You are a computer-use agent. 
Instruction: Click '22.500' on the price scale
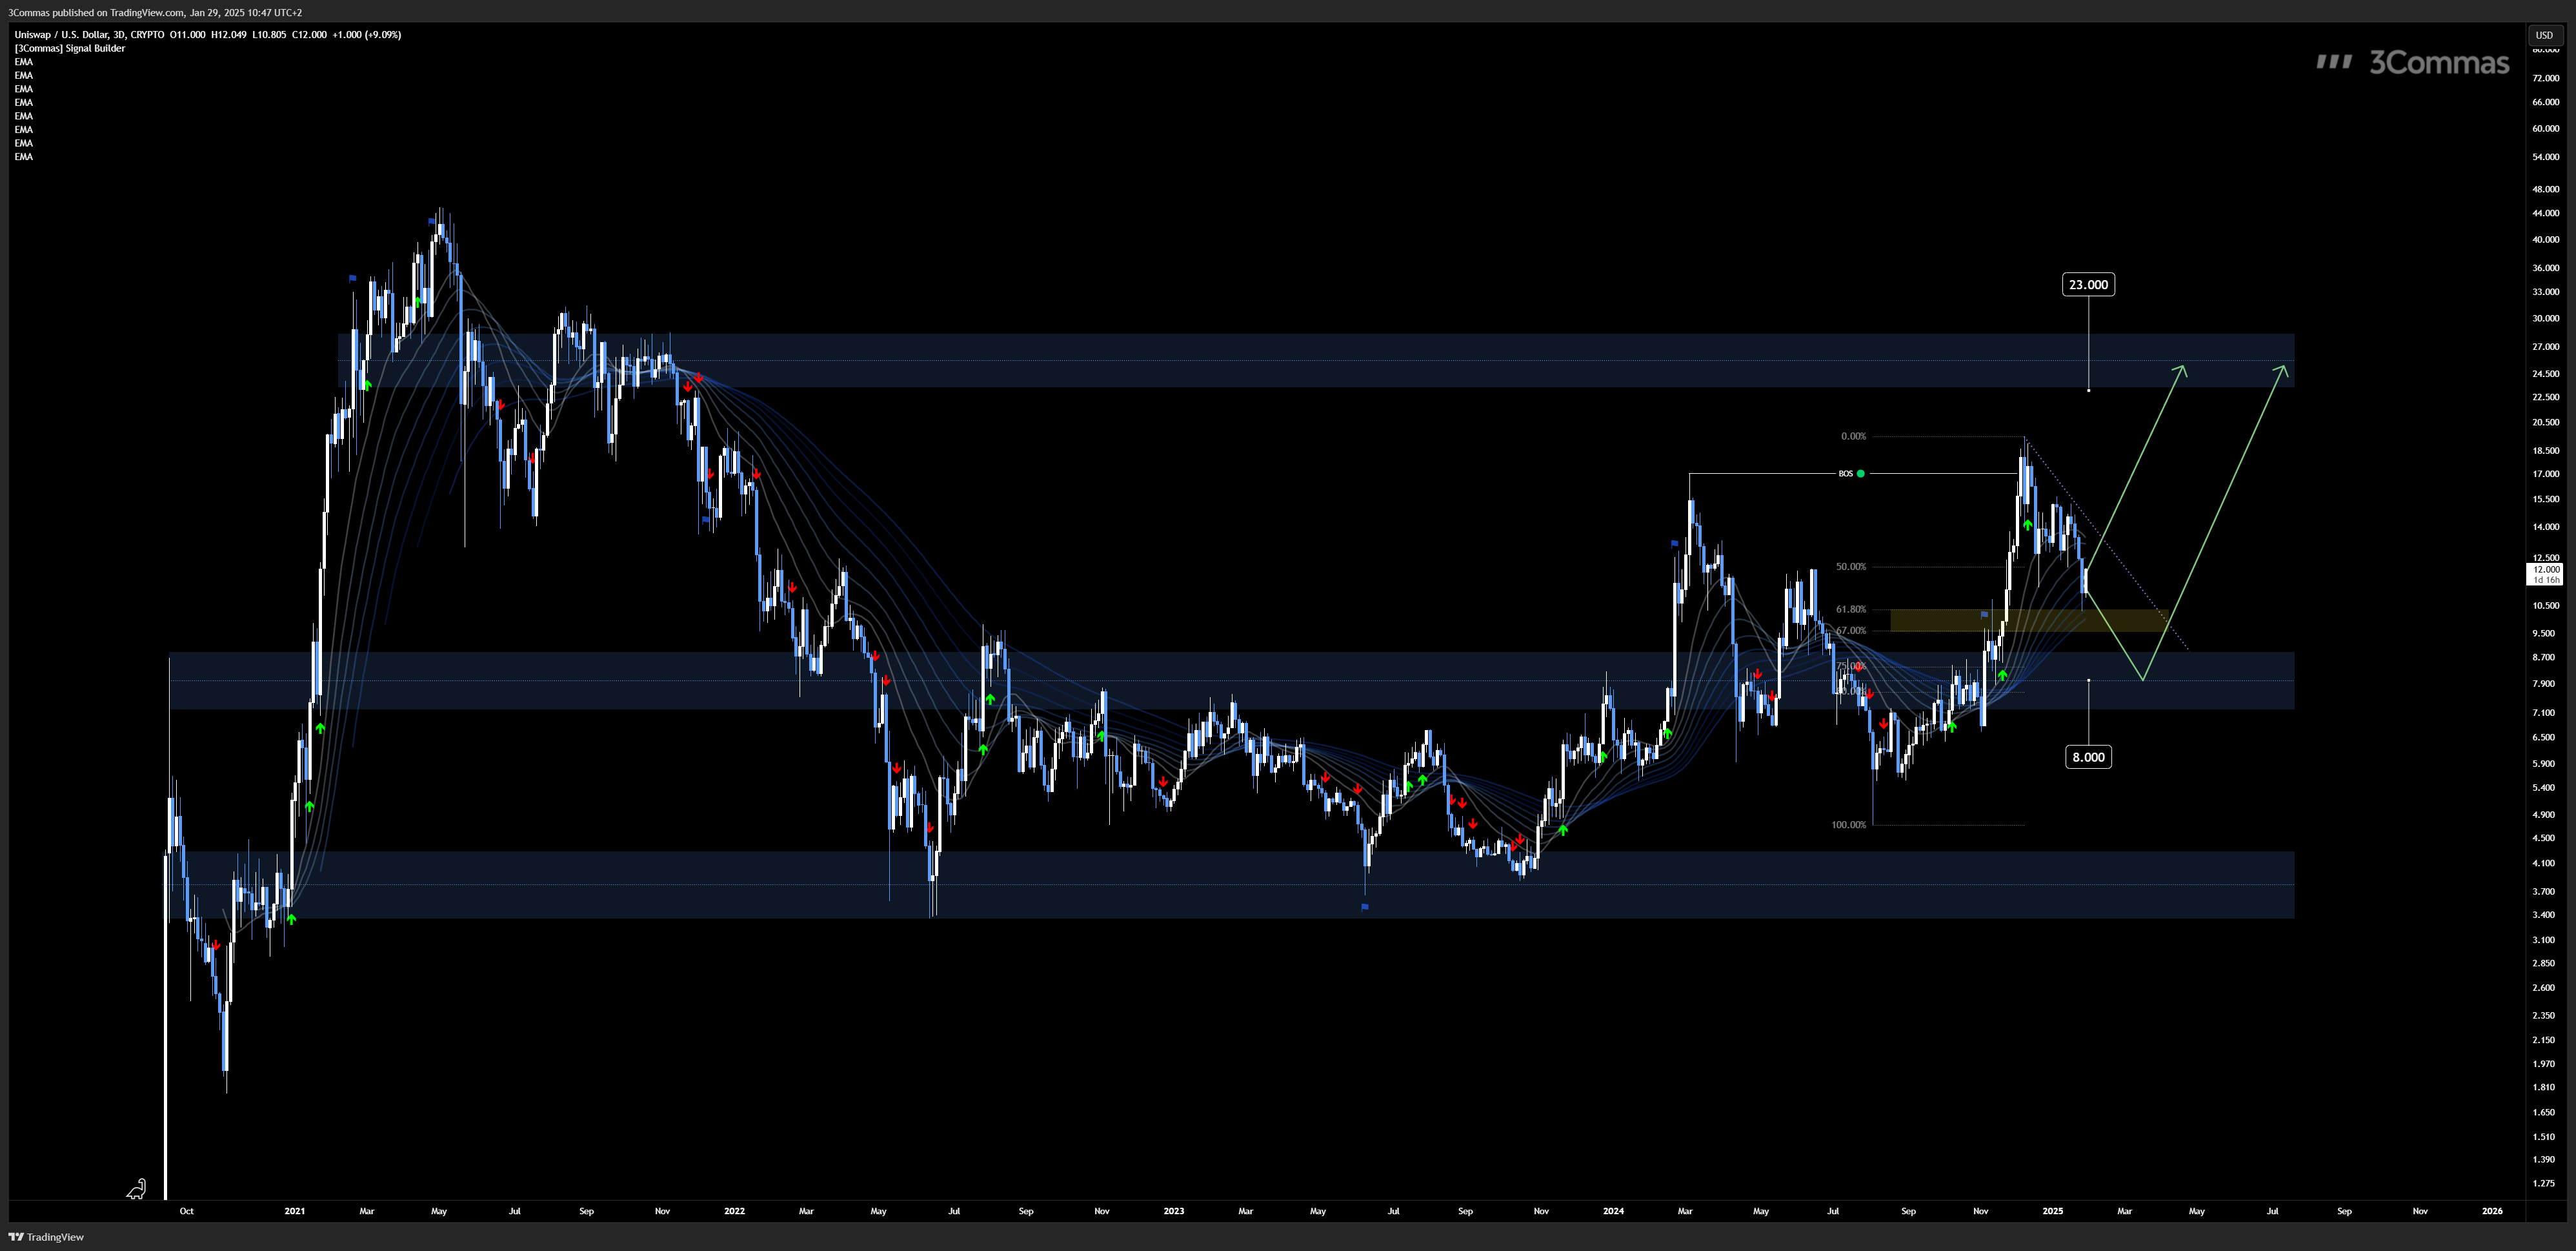pos(2545,397)
